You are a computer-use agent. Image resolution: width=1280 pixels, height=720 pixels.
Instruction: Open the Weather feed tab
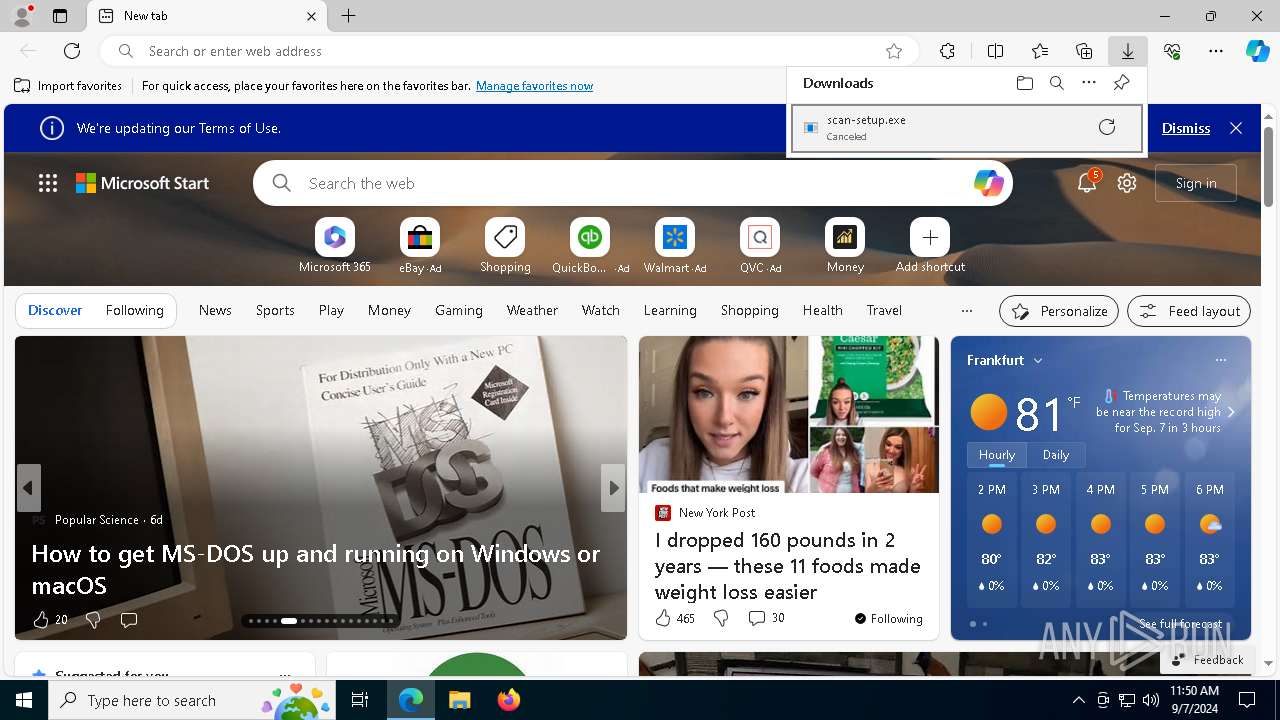[x=532, y=310]
